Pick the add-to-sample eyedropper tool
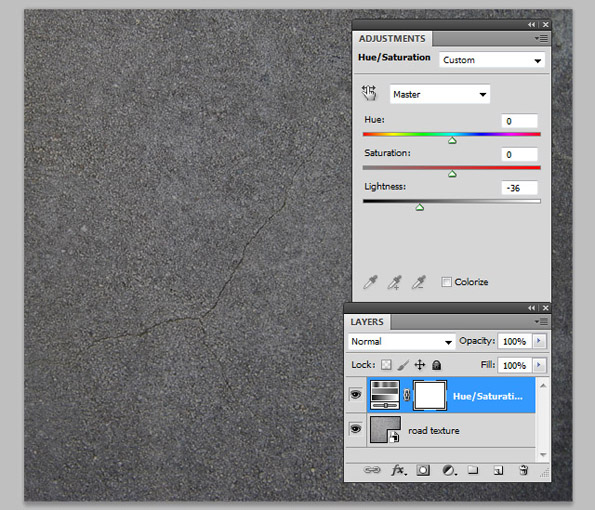This screenshot has width=595, height=510. pos(395,282)
